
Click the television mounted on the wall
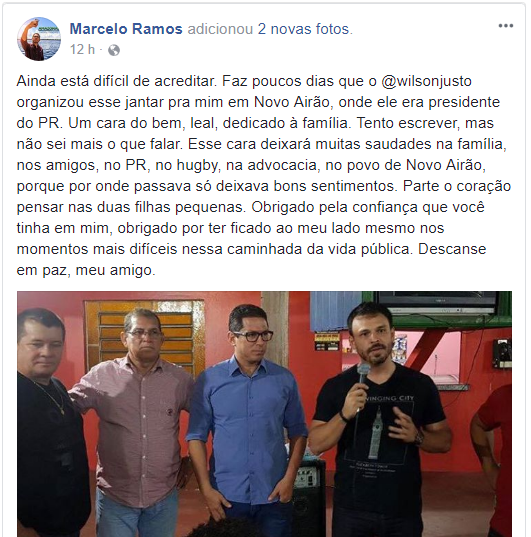(x=437, y=303)
